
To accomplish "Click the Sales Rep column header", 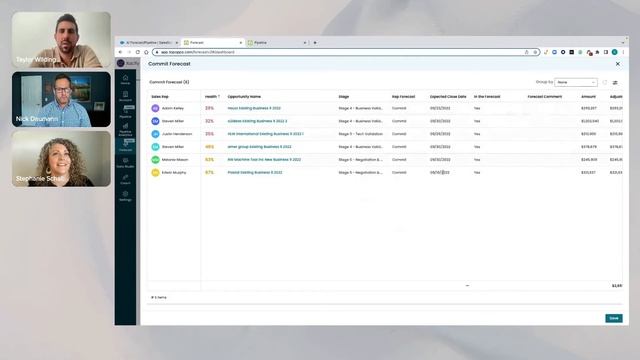I will [x=160, y=97].
